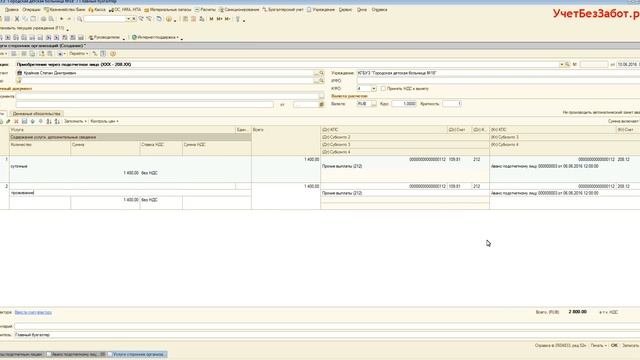The width and height of the screenshot is (640, 360).
Task: Open the Интернет-поддержка dropdown
Action: 156,37
